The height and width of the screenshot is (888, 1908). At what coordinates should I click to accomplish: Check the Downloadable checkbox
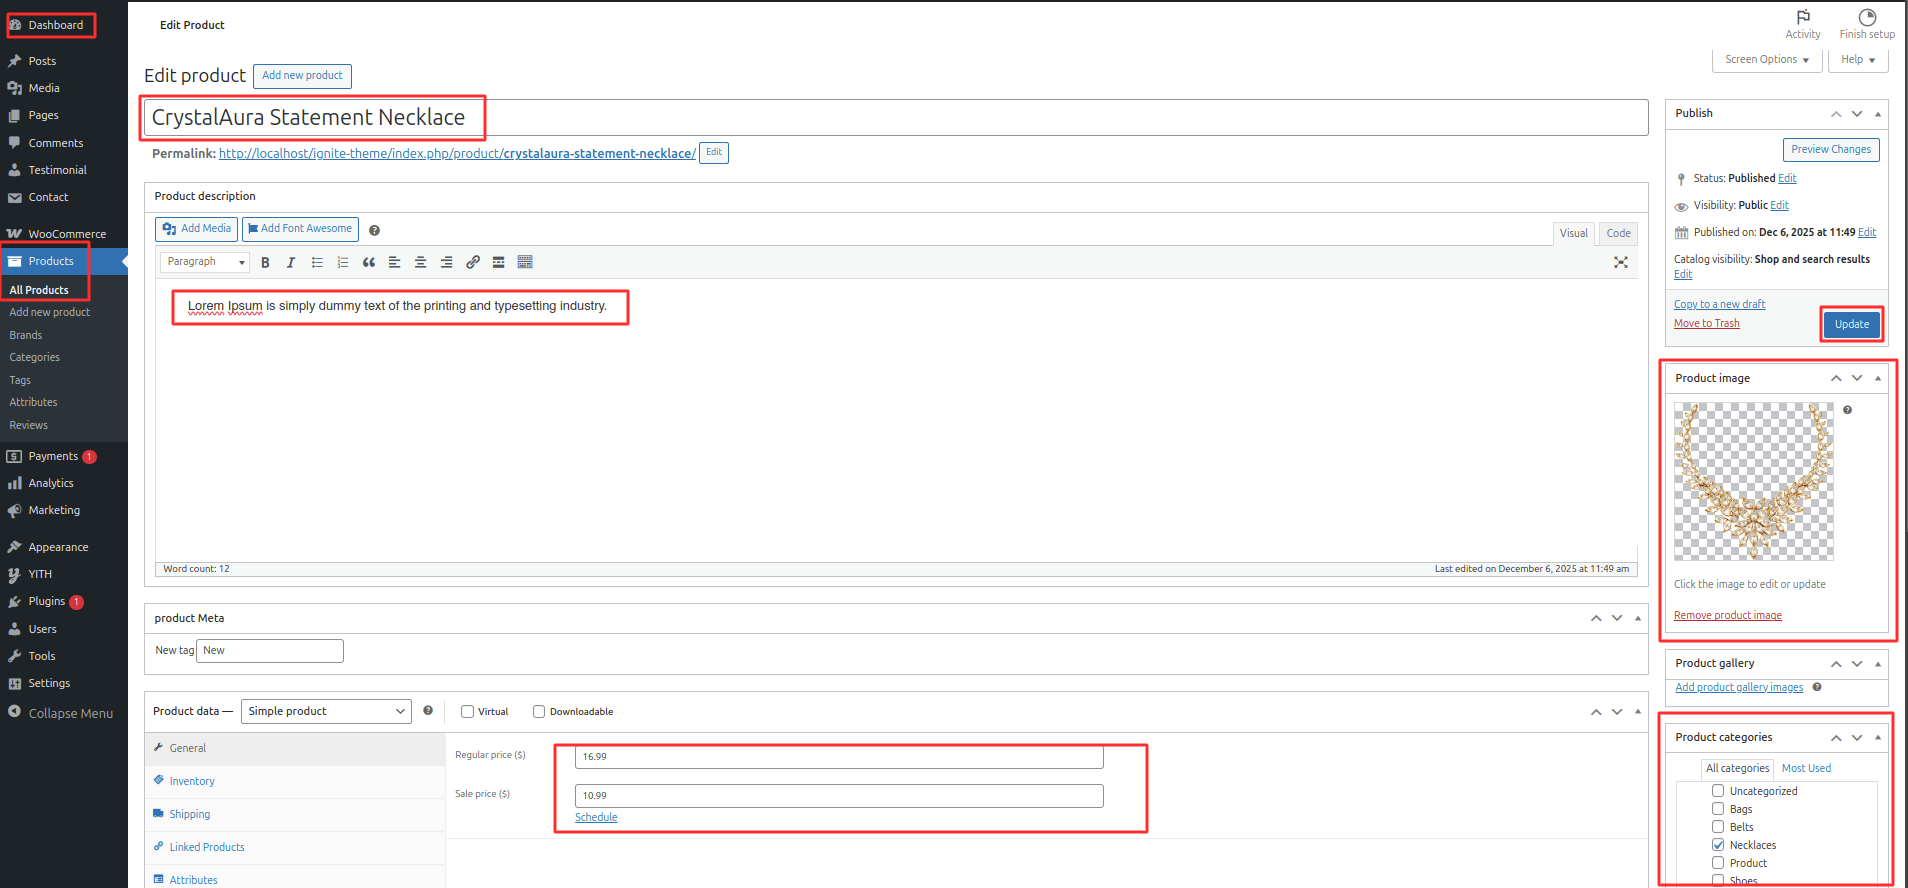click(539, 712)
